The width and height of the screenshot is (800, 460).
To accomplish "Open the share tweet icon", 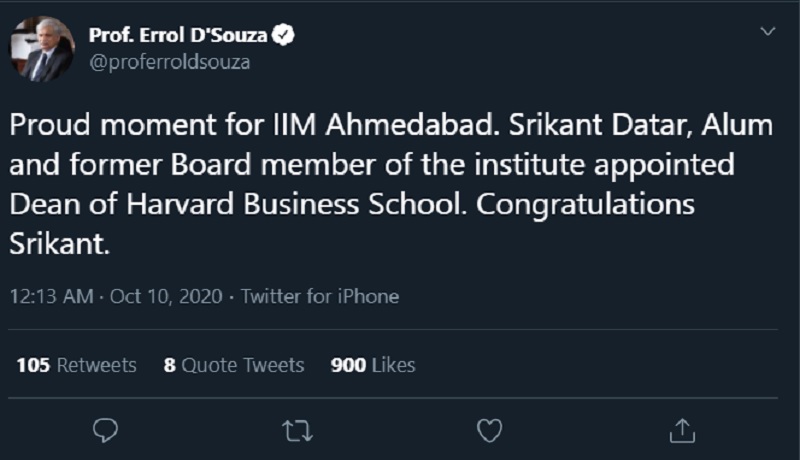I will [x=681, y=430].
